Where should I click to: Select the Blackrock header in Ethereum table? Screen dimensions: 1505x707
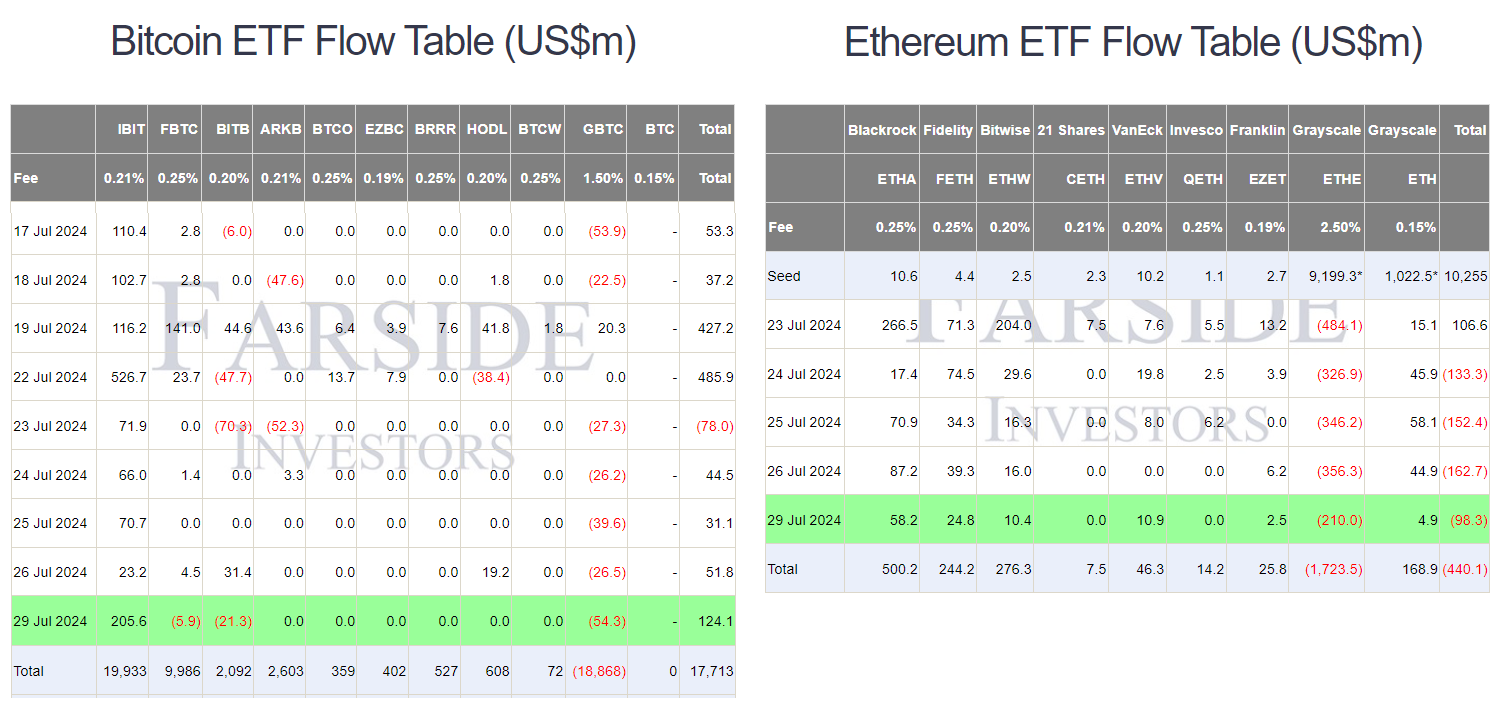point(881,130)
